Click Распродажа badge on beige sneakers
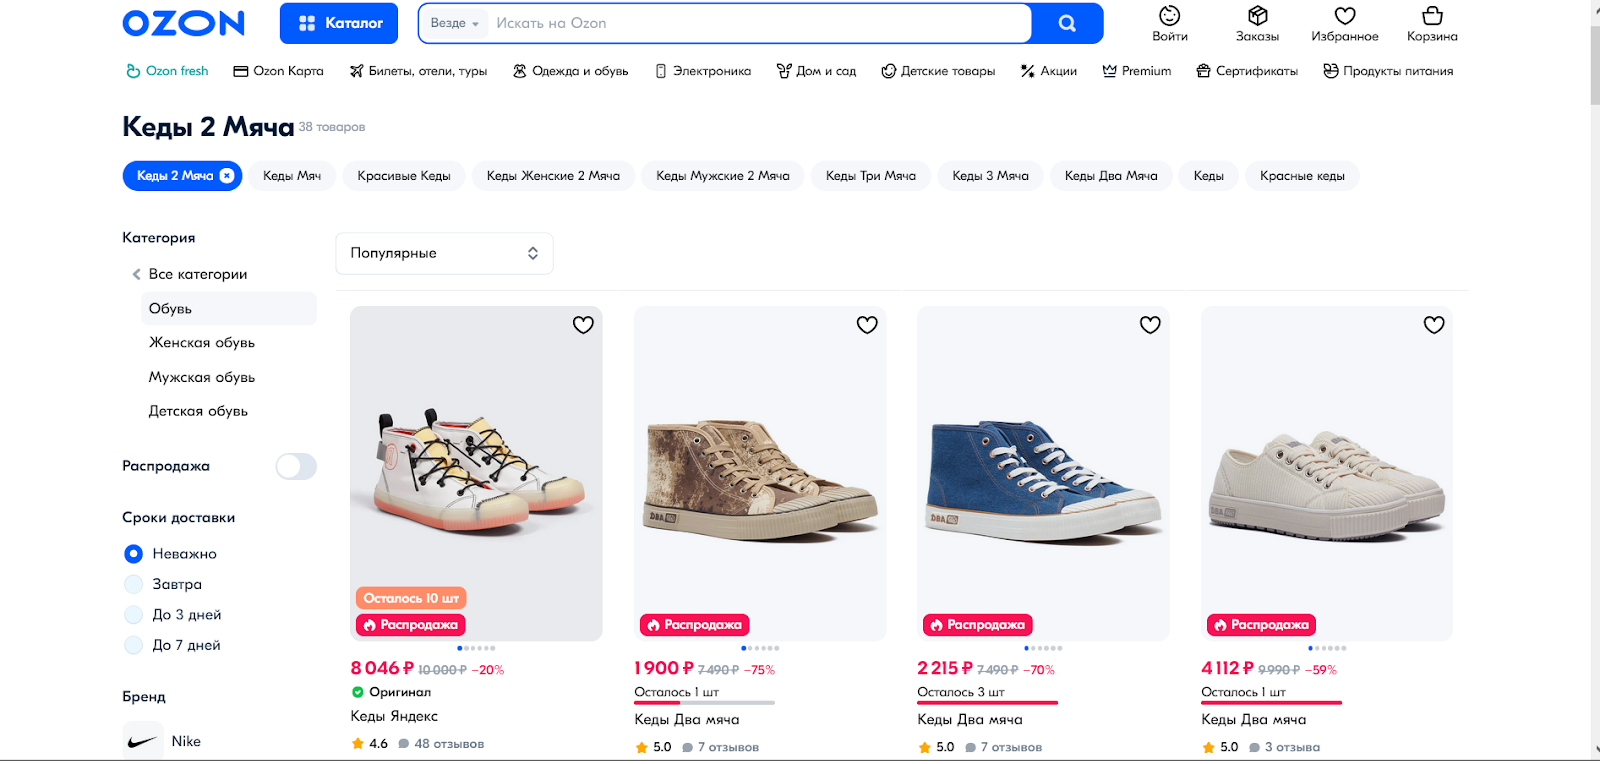1600x764 pixels. (x=1262, y=625)
